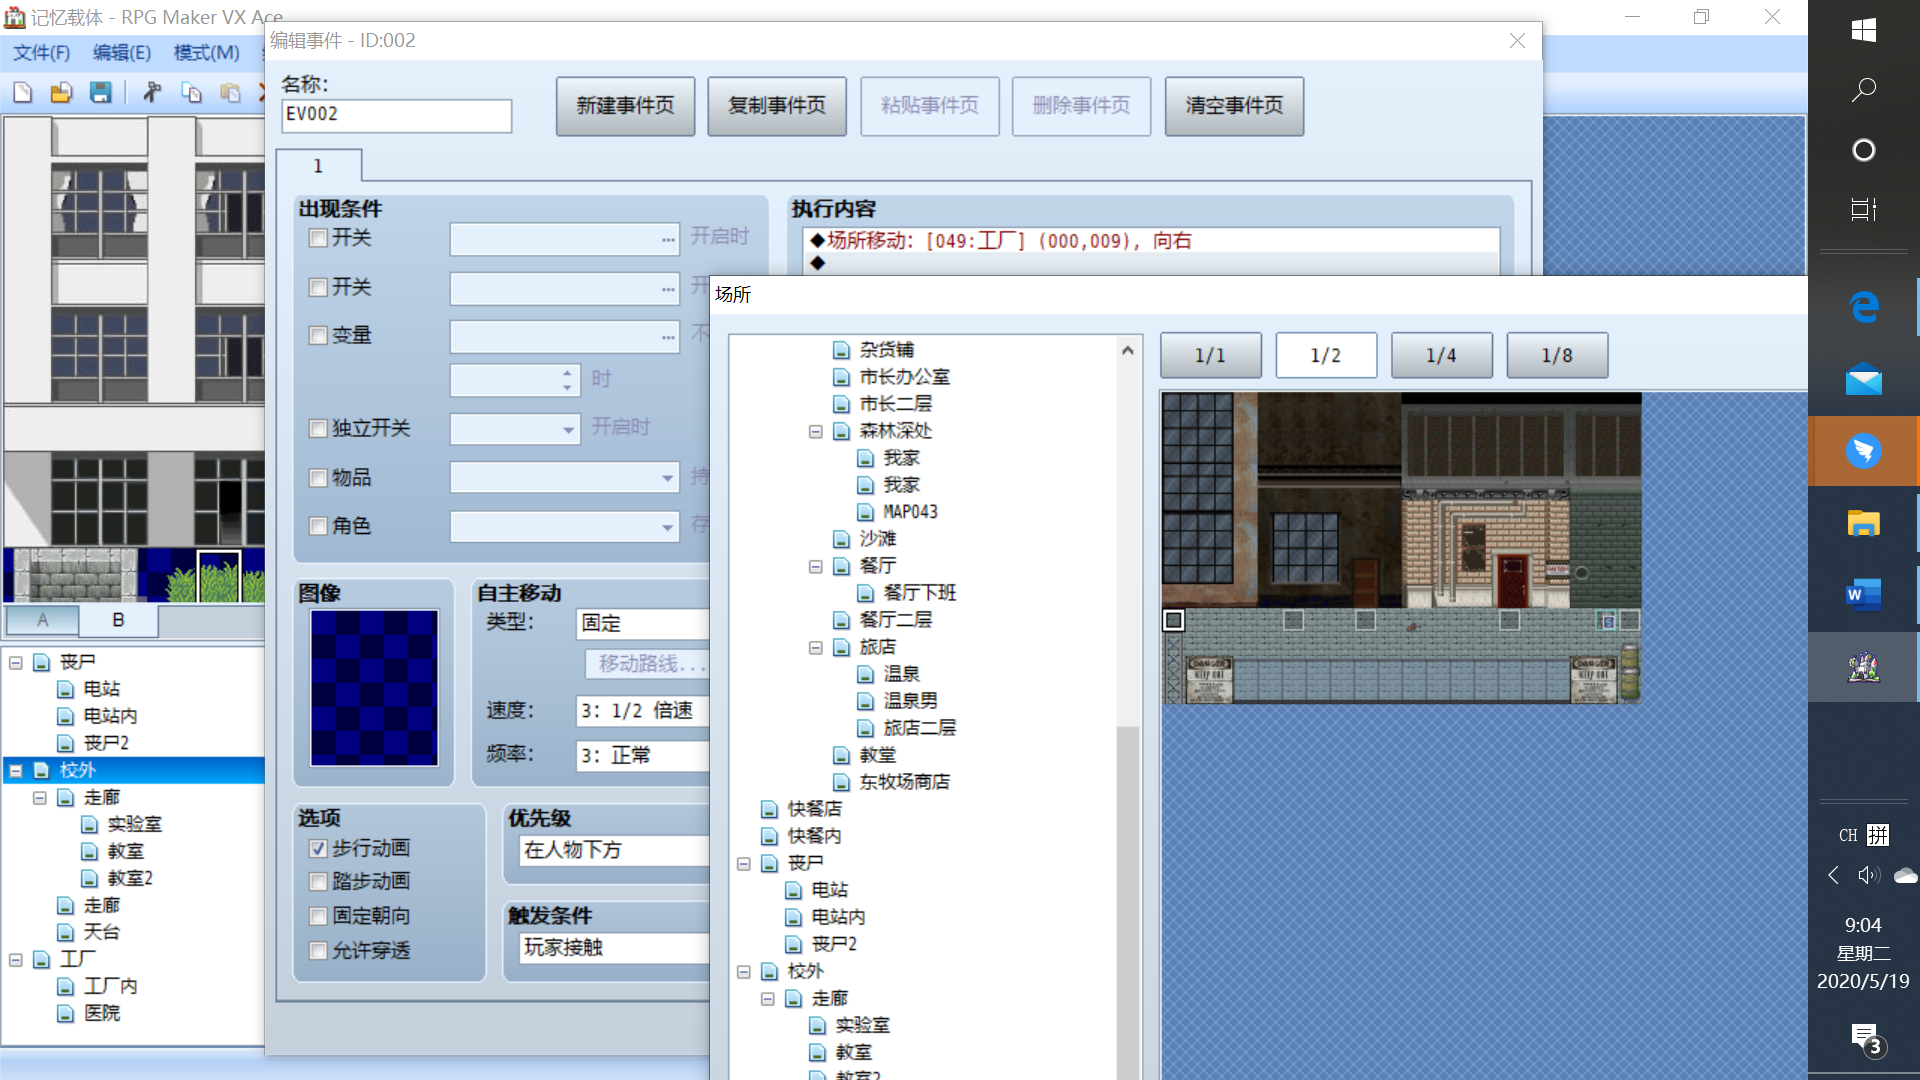Open Microsoft Word from the taskbar
Viewport: 1920px width, 1080px height.
pyautogui.click(x=1863, y=595)
